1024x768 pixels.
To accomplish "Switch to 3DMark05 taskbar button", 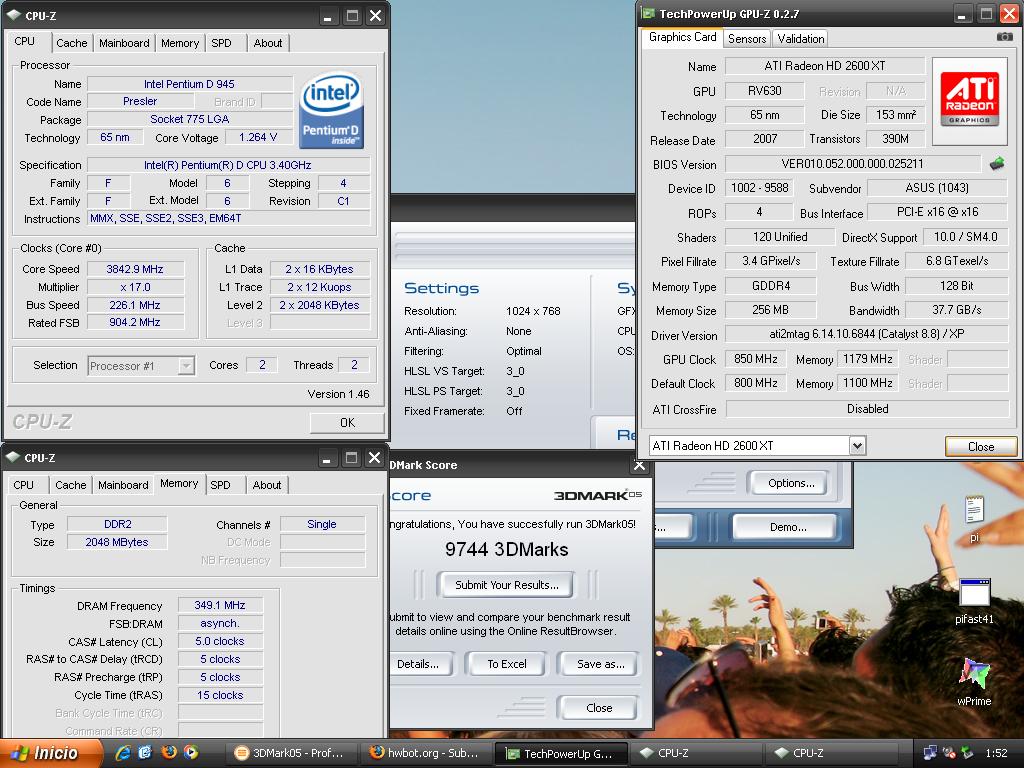I will tap(291, 753).
